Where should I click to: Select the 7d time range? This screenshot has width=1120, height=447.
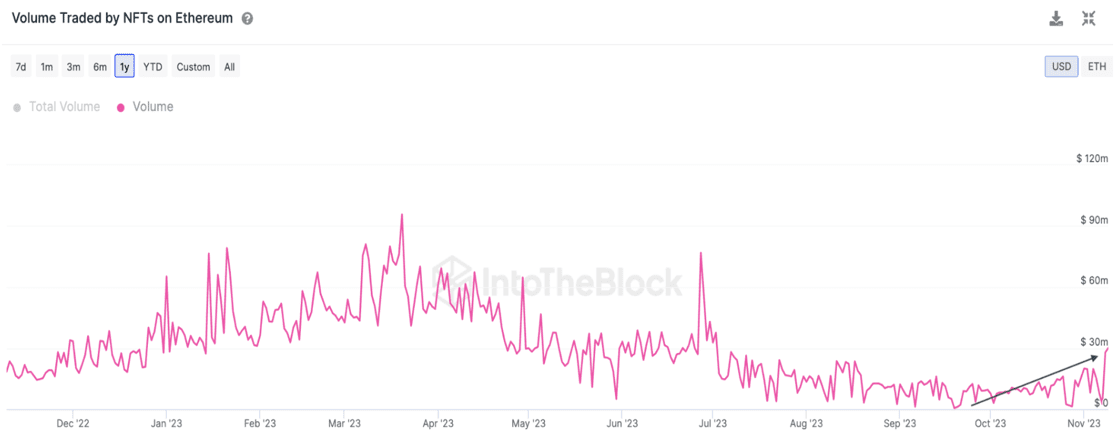(x=20, y=67)
